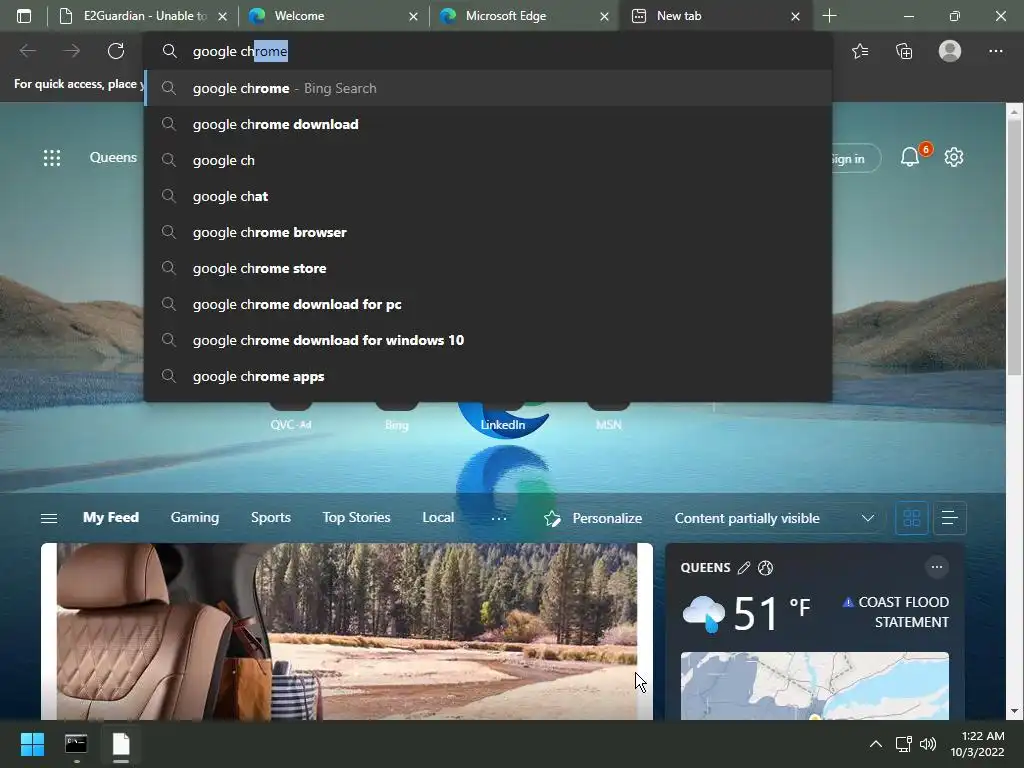
Task: Open the MSN quick link
Action: pyautogui.click(x=608, y=424)
